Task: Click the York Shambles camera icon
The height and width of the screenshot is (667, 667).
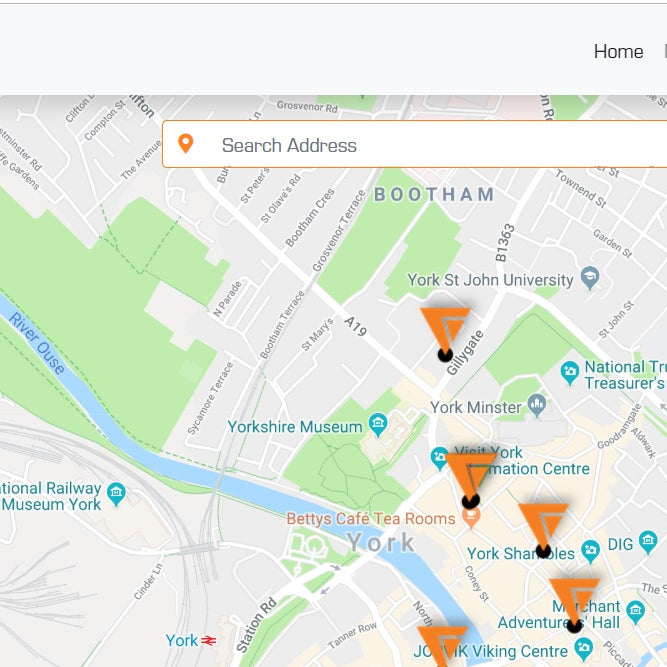Action: (590, 551)
